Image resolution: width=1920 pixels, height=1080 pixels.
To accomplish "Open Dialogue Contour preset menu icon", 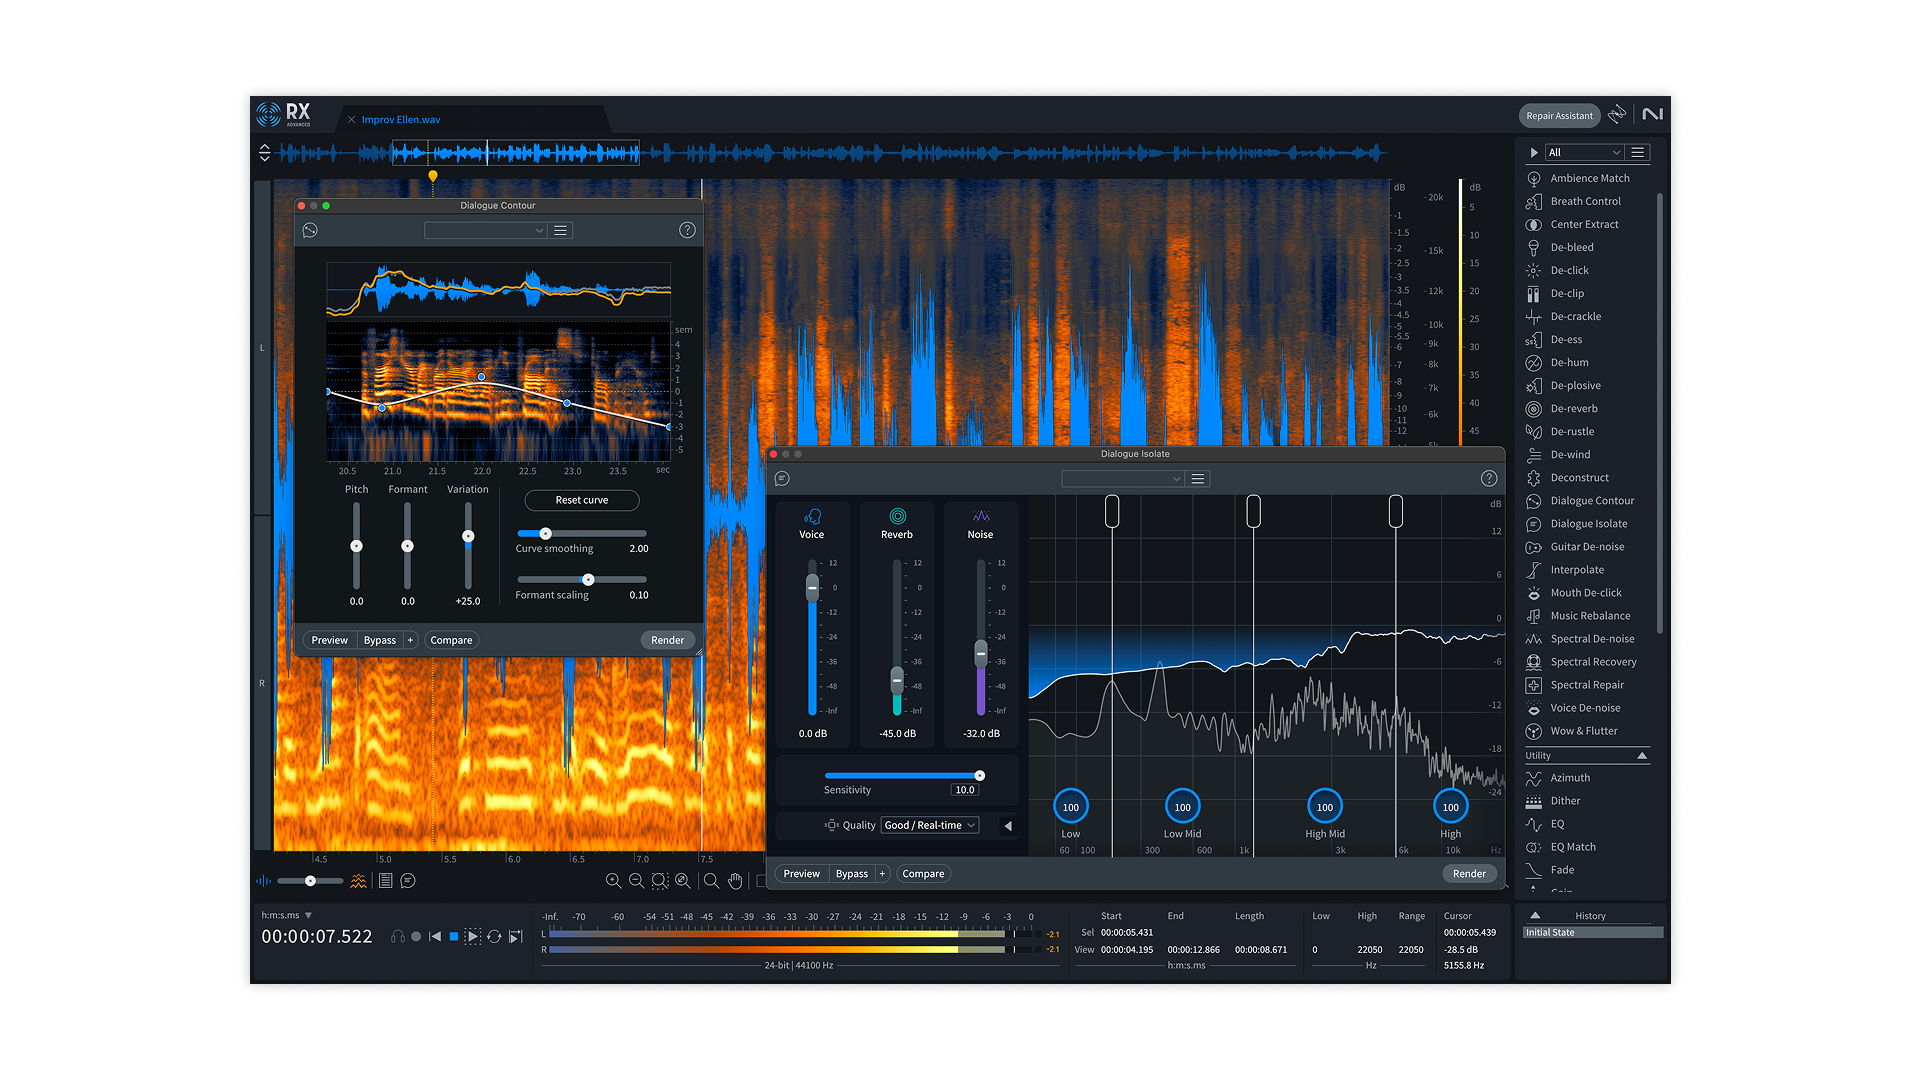I will coord(561,231).
